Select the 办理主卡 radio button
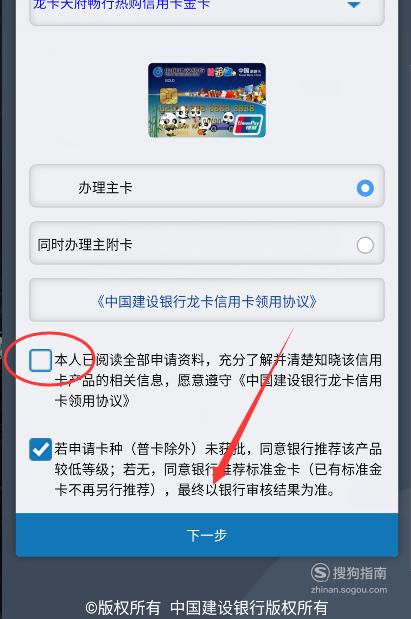Image resolution: width=411 pixels, height=619 pixels. pyautogui.click(x=365, y=188)
